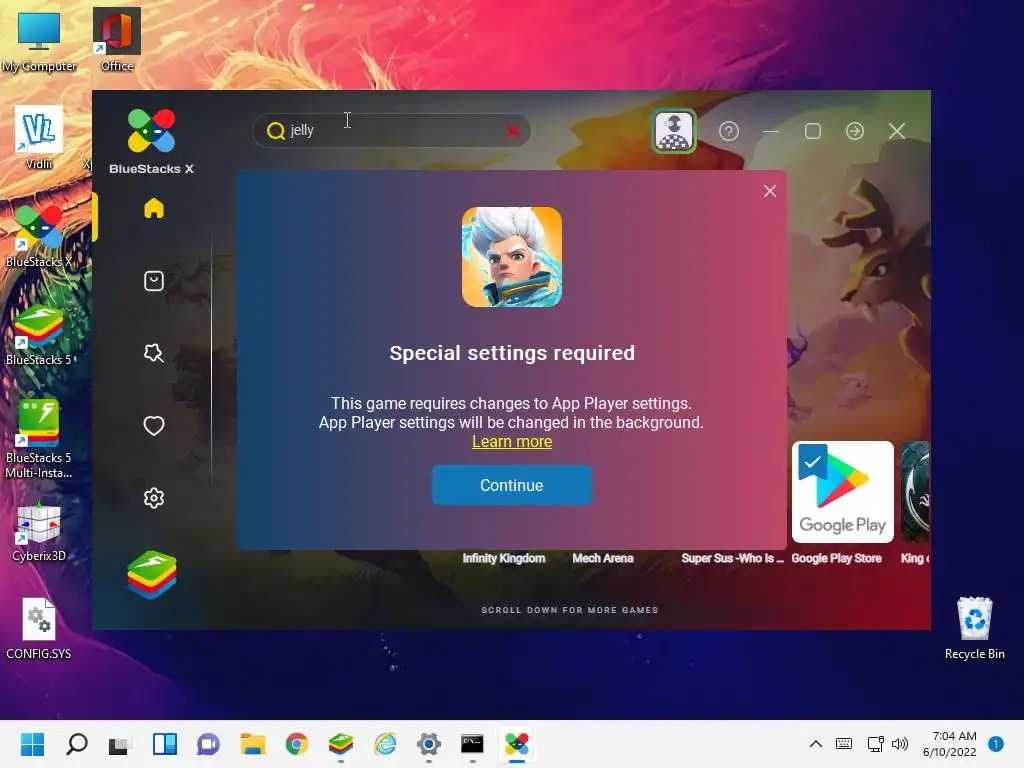
Task: Switch to BlueStacks 5 on the taskbar
Action: pos(341,744)
